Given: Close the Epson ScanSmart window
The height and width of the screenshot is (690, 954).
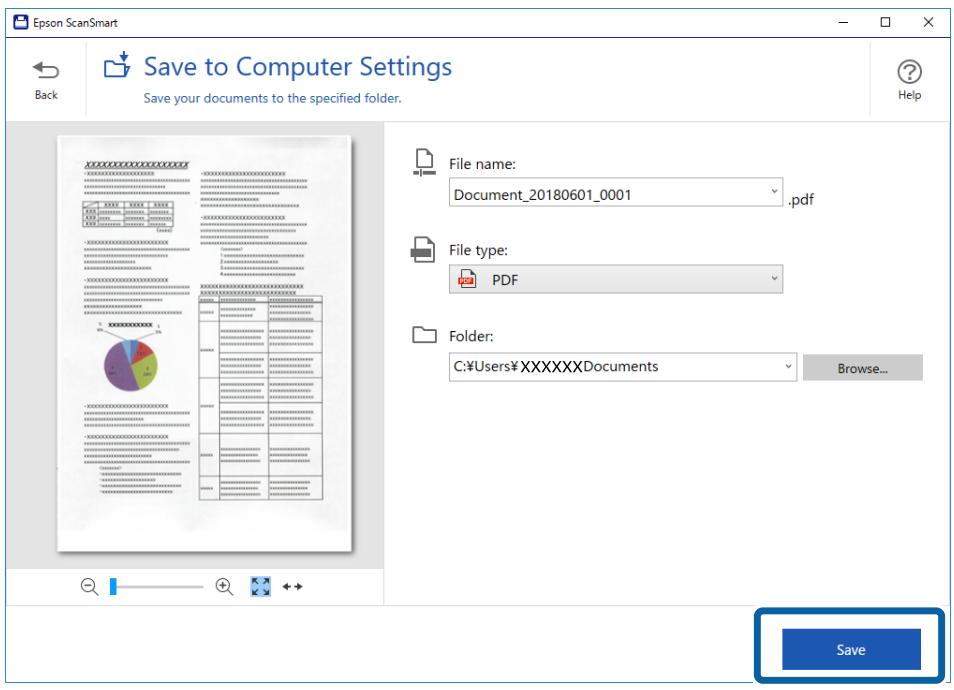Looking at the screenshot, I should pos(928,23).
